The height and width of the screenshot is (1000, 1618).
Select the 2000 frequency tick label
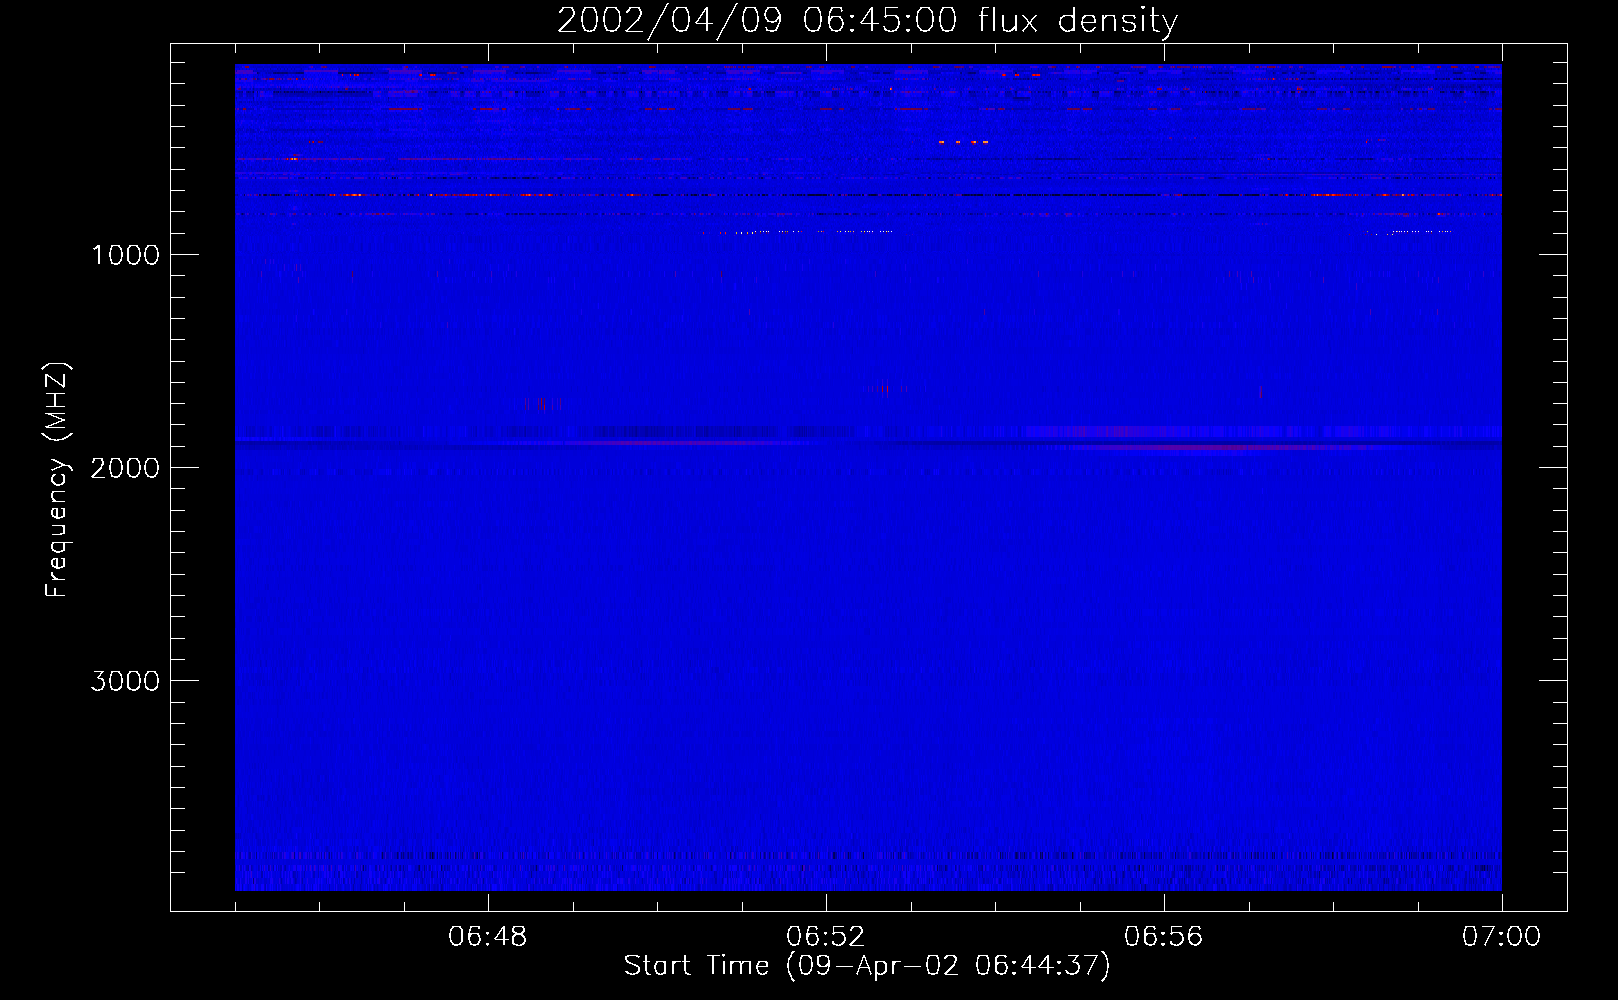point(125,468)
